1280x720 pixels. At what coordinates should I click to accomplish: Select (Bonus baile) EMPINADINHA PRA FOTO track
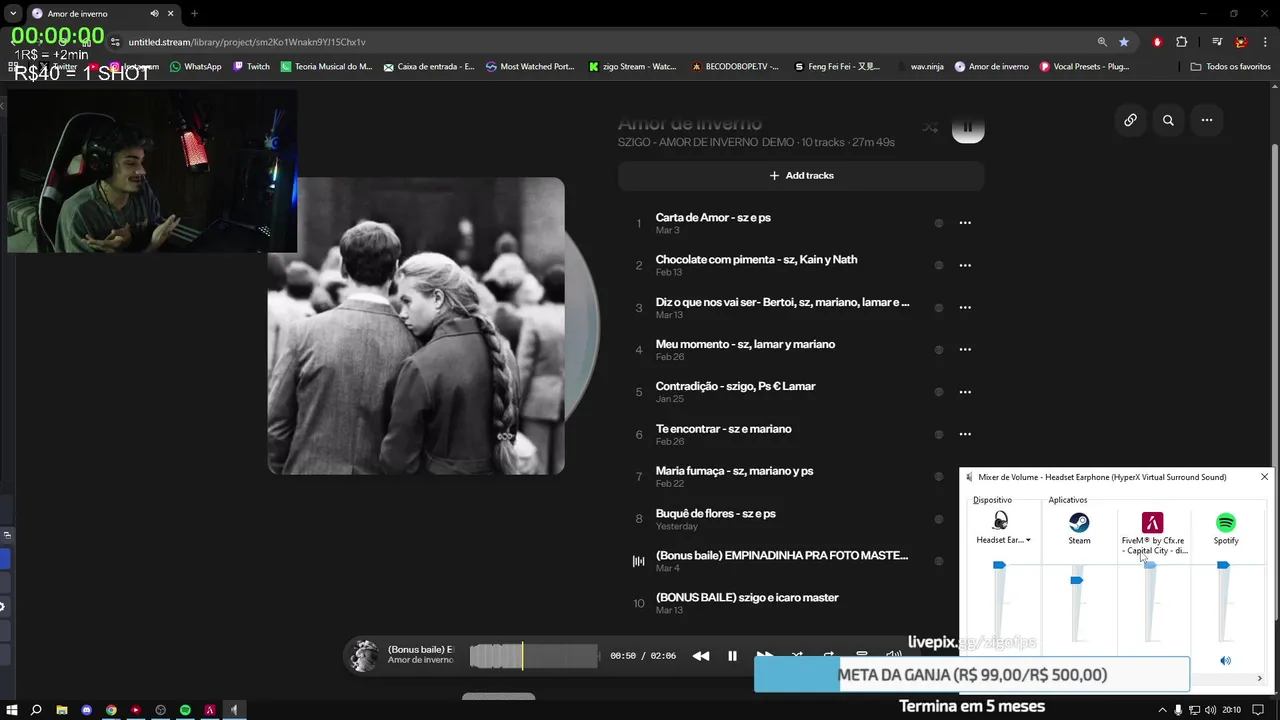[x=782, y=555]
